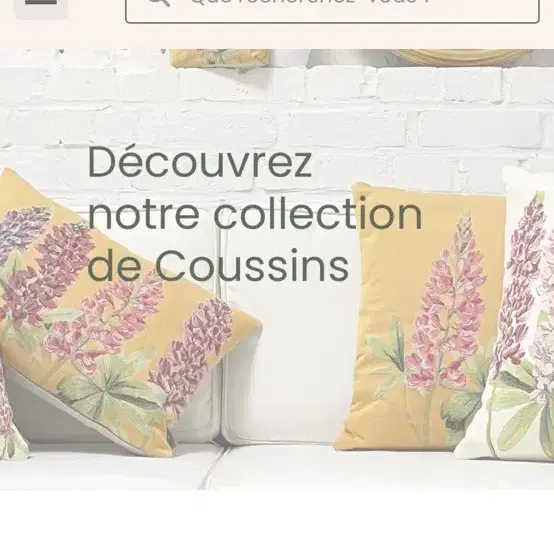Click the small yellow floral item on the shelf
Viewport: 554px width, 554px height.
click(x=220, y=58)
